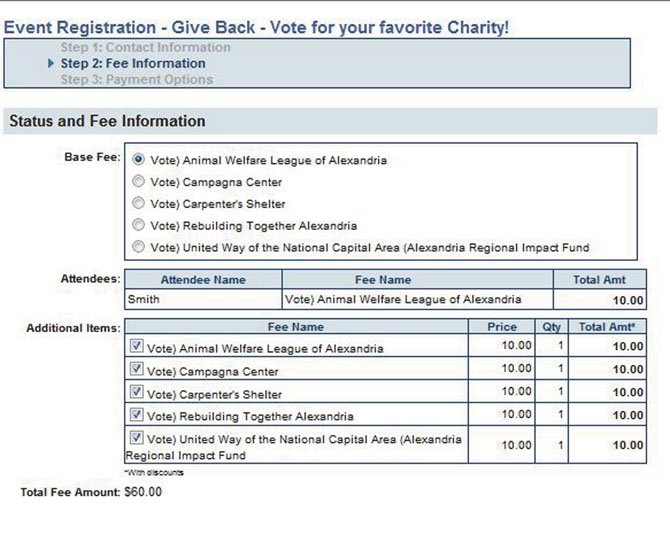Click the Price column header
Image resolution: width=670 pixels, height=542 pixels.
click(502, 327)
